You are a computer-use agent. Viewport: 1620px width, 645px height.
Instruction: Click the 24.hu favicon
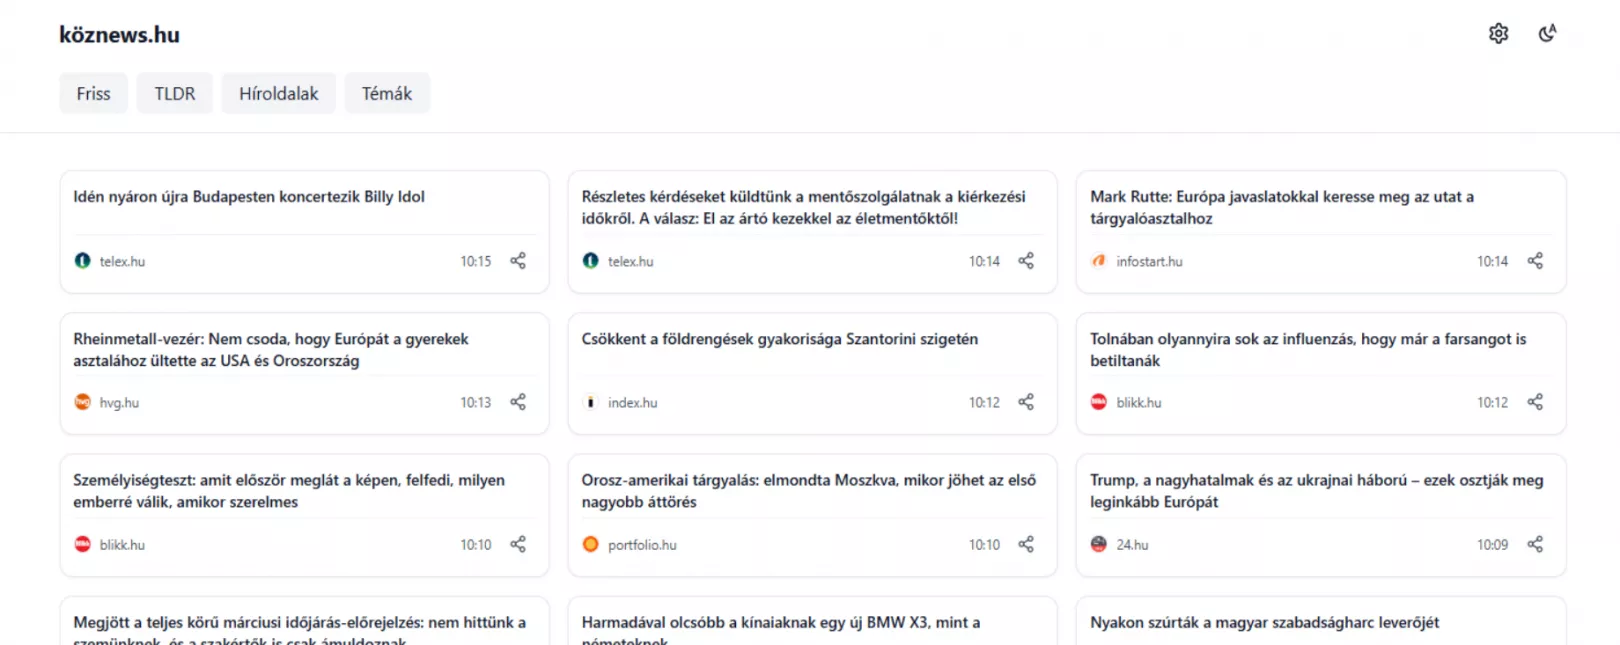coord(1099,544)
